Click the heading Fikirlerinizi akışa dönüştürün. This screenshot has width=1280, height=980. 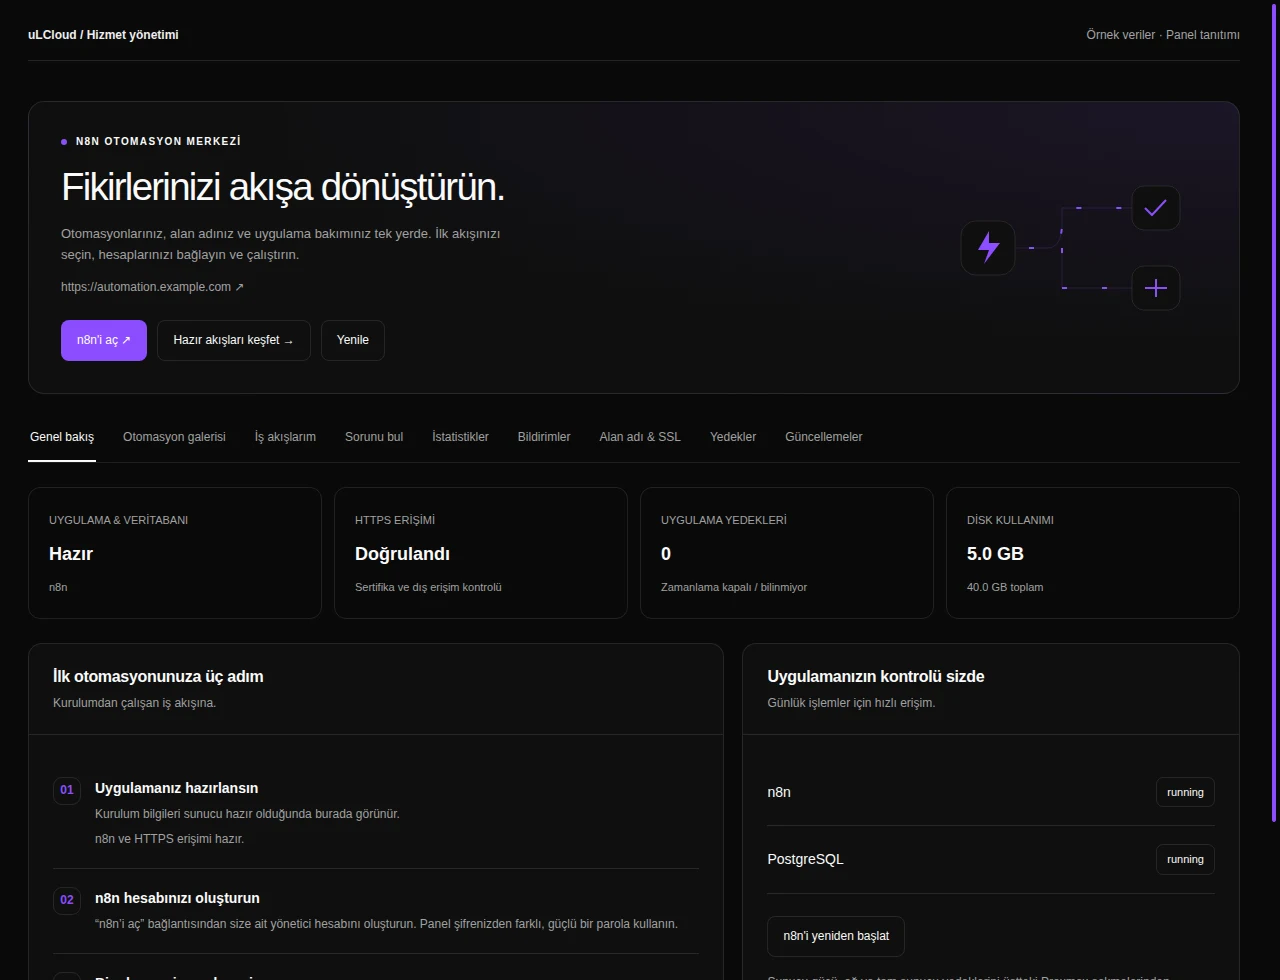283,188
